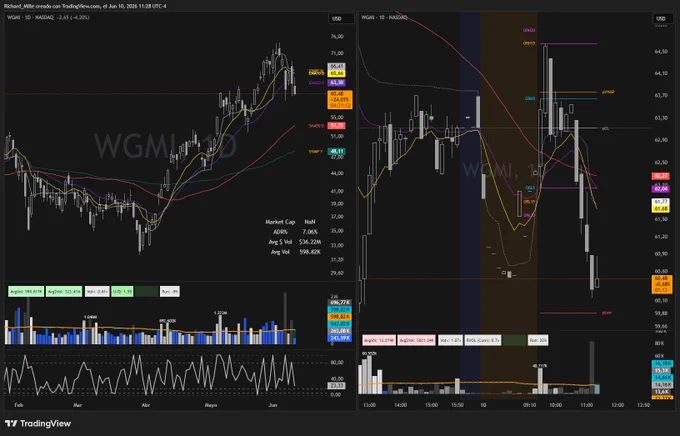The height and width of the screenshot is (436, 680).
Task: Click the Run badge on the daily volume pane
Action: [170, 292]
